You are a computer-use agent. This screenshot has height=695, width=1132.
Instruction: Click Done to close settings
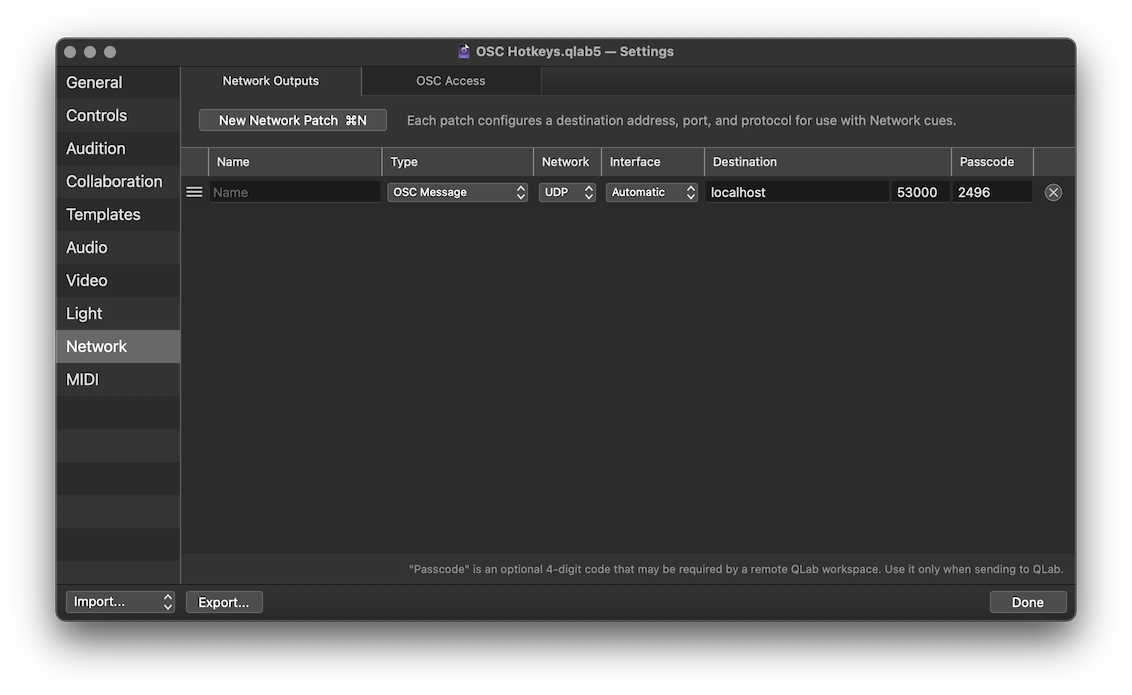coord(1027,602)
